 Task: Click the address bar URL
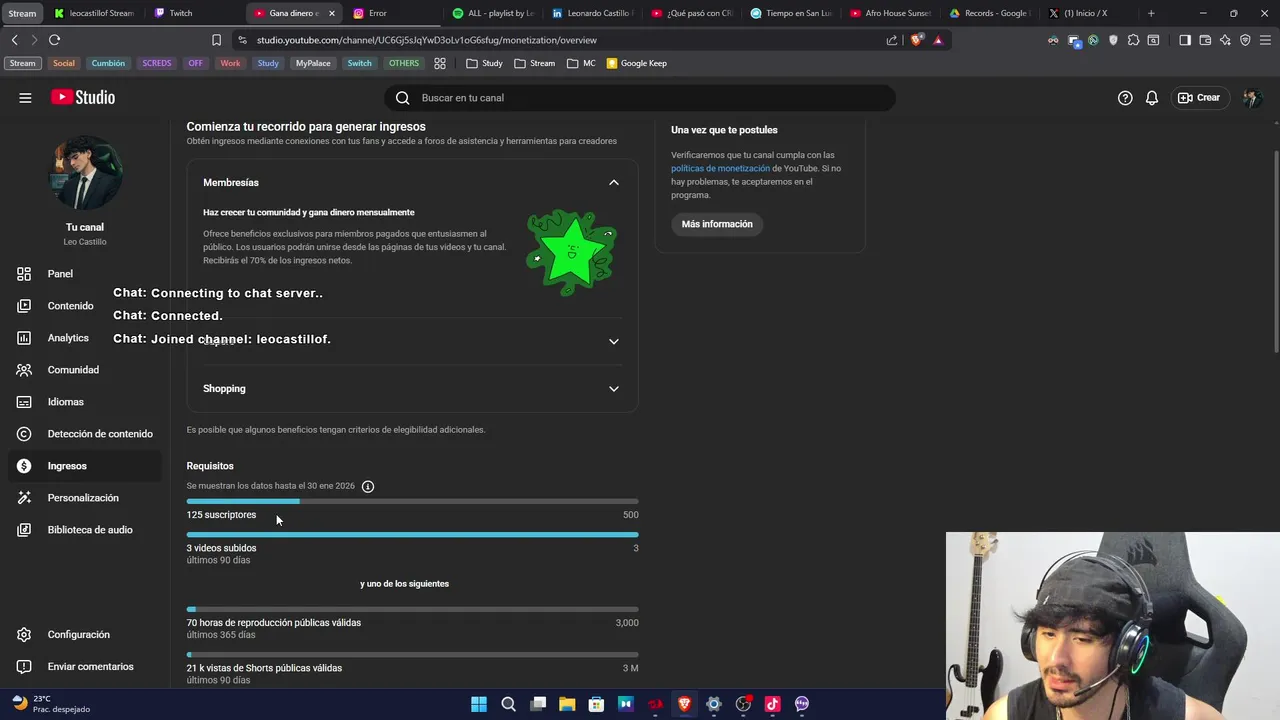pyautogui.click(x=427, y=40)
